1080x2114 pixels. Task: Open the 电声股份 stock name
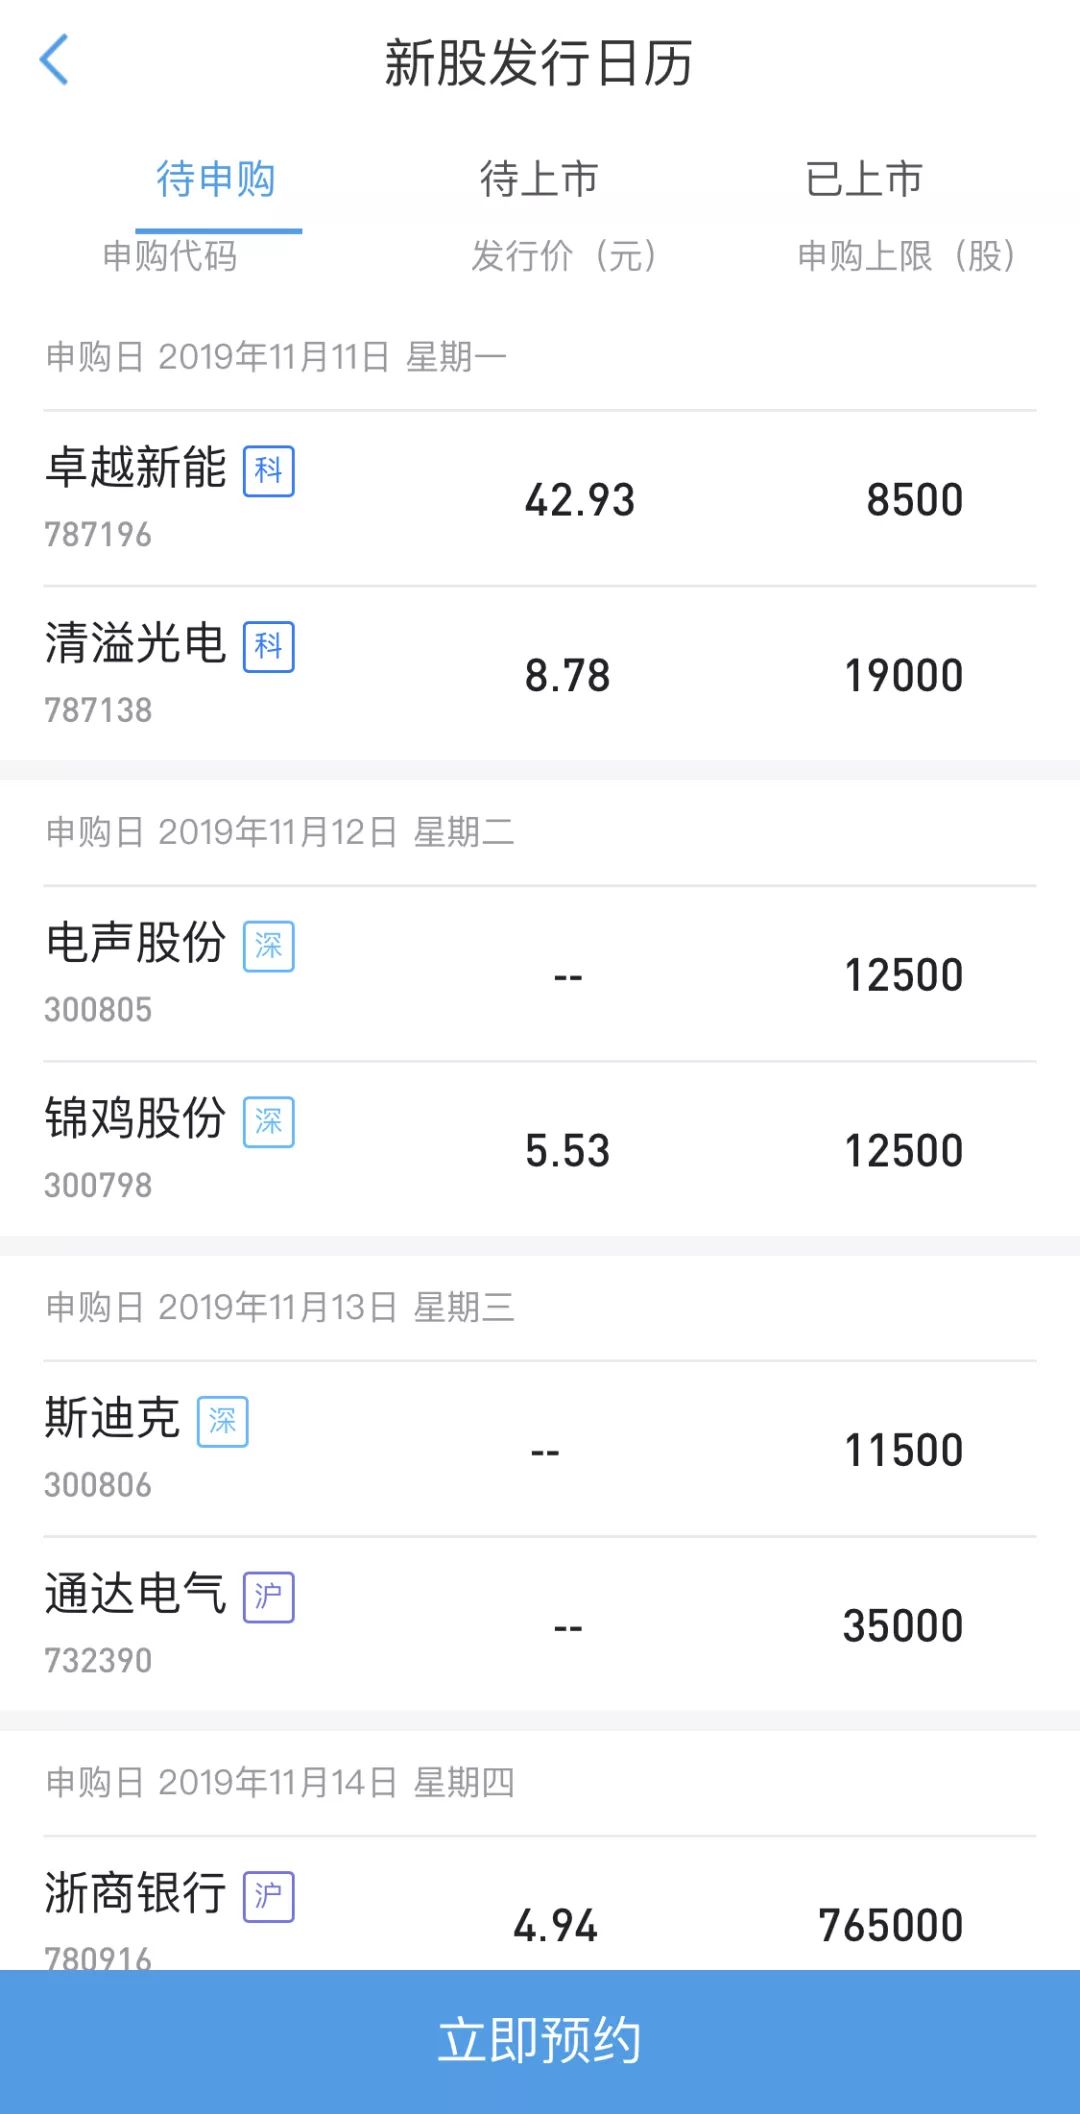tap(136, 943)
